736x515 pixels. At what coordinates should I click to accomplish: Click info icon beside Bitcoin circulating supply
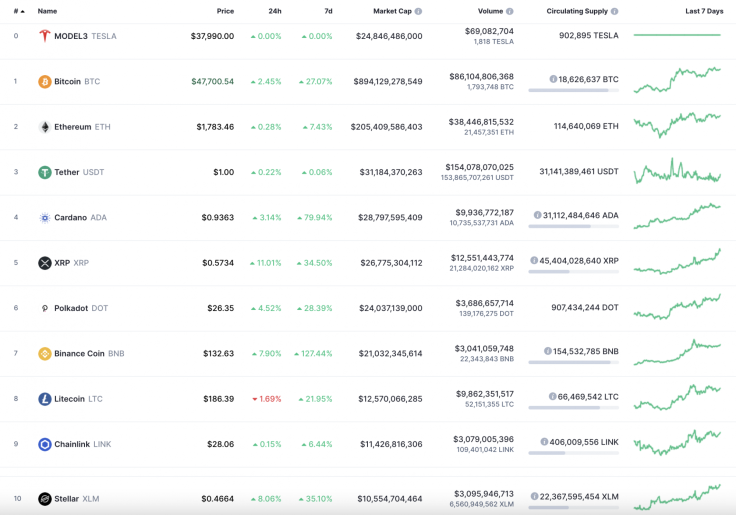553,79
